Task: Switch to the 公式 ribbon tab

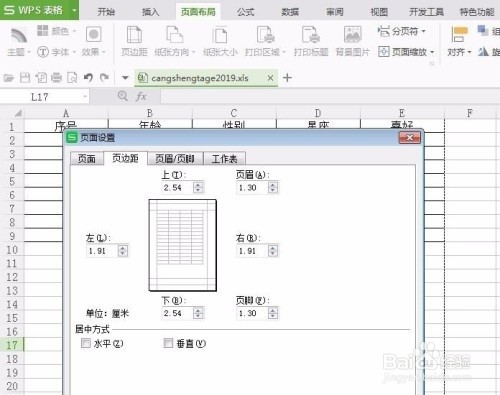Action: tap(246, 12)
